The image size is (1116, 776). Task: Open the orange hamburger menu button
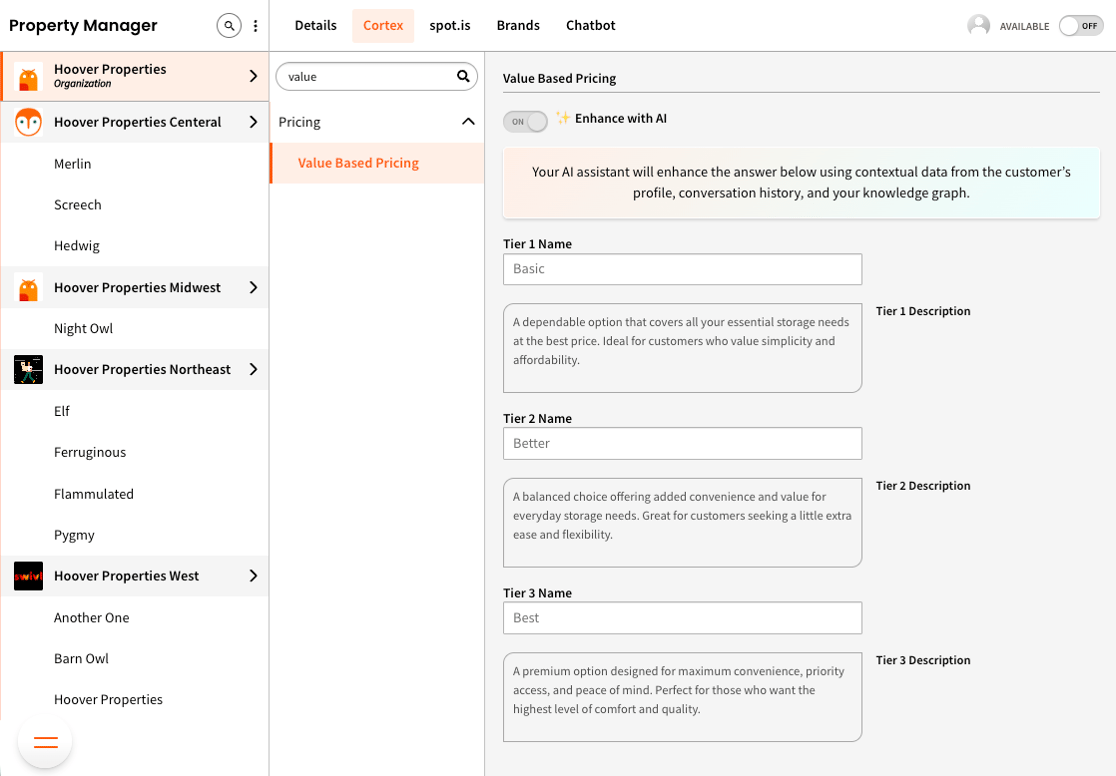click(x=46, y=742)
